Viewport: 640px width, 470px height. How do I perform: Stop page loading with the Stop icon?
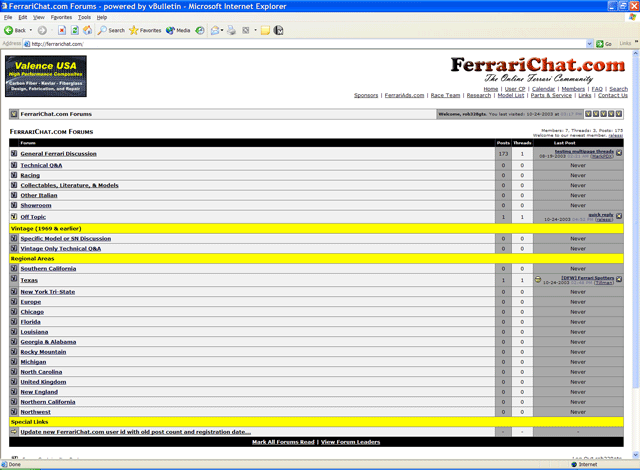[62, 31]
